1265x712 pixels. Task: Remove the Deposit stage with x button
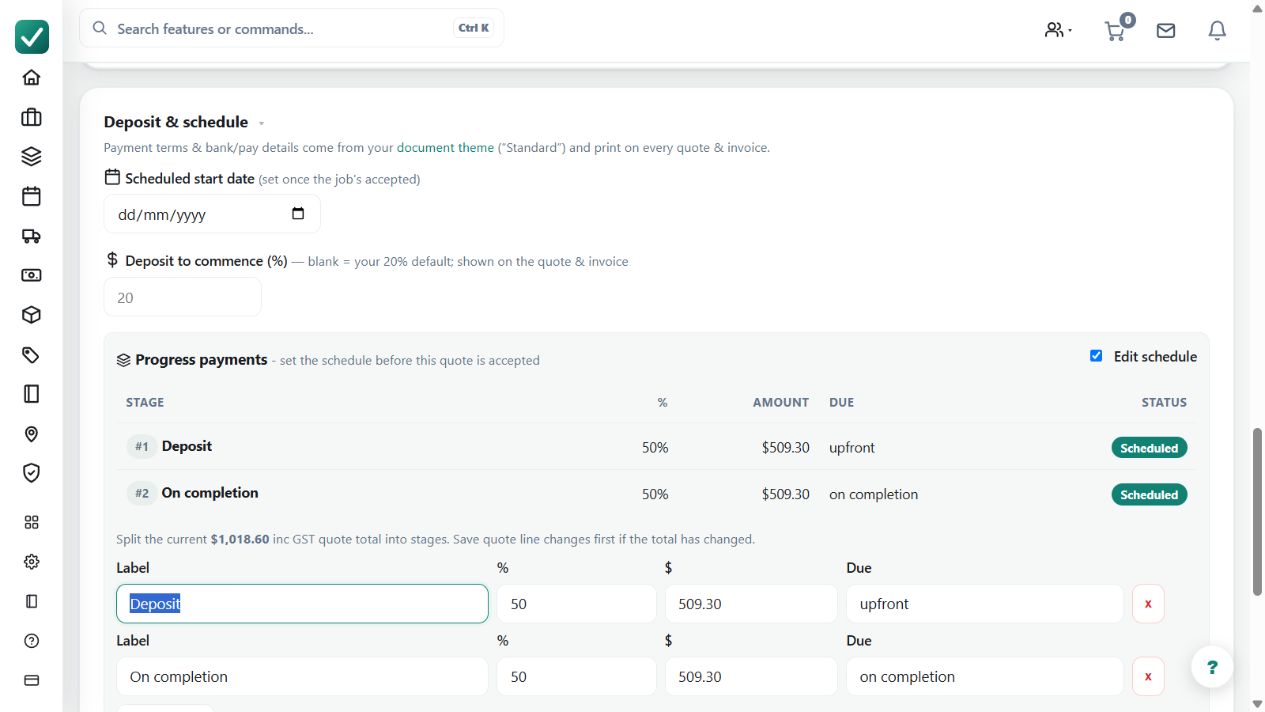pos(1148,604)
